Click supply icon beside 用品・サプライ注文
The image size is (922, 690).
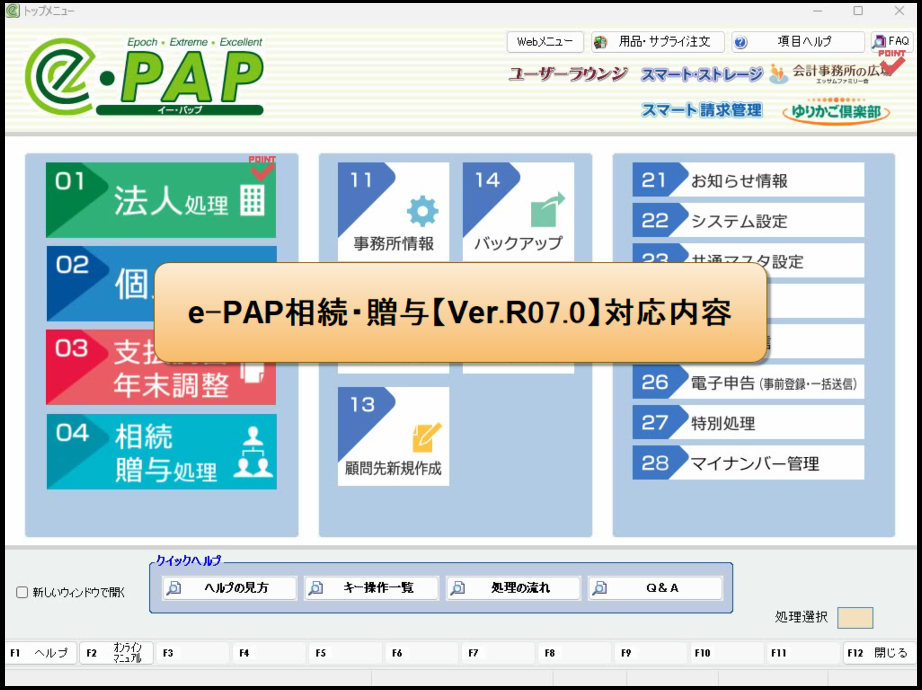click(600, 42)
